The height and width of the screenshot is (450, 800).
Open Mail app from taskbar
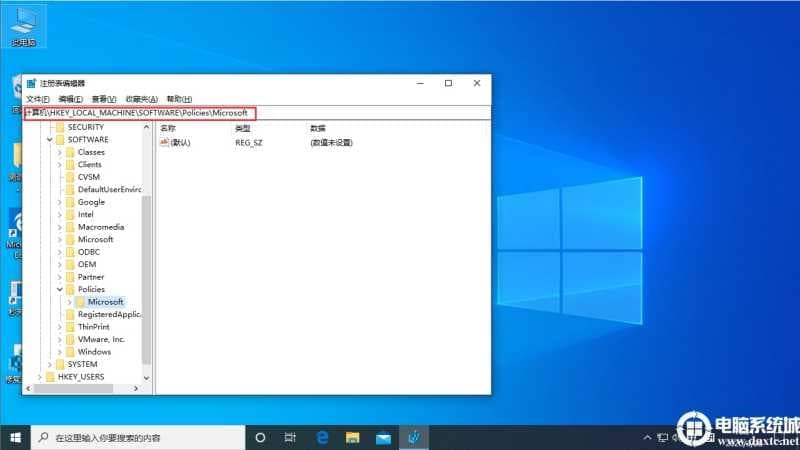click(383, 438)
